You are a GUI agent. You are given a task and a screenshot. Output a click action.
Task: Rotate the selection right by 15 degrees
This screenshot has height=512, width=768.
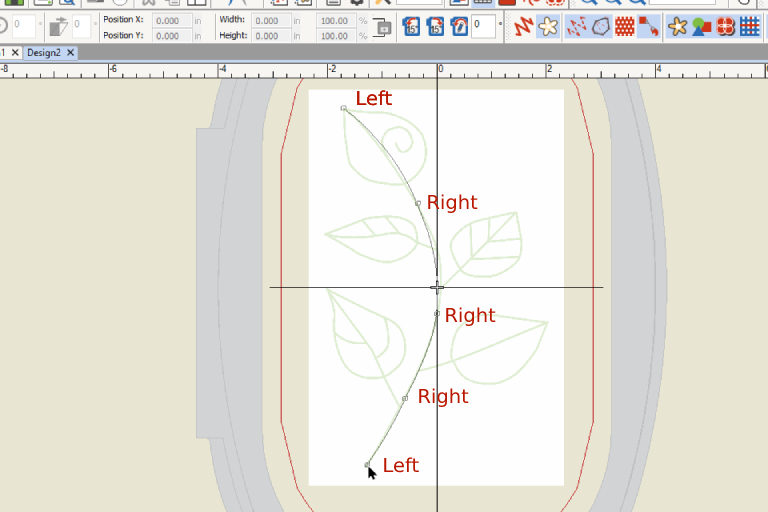[x=435, y=26]
